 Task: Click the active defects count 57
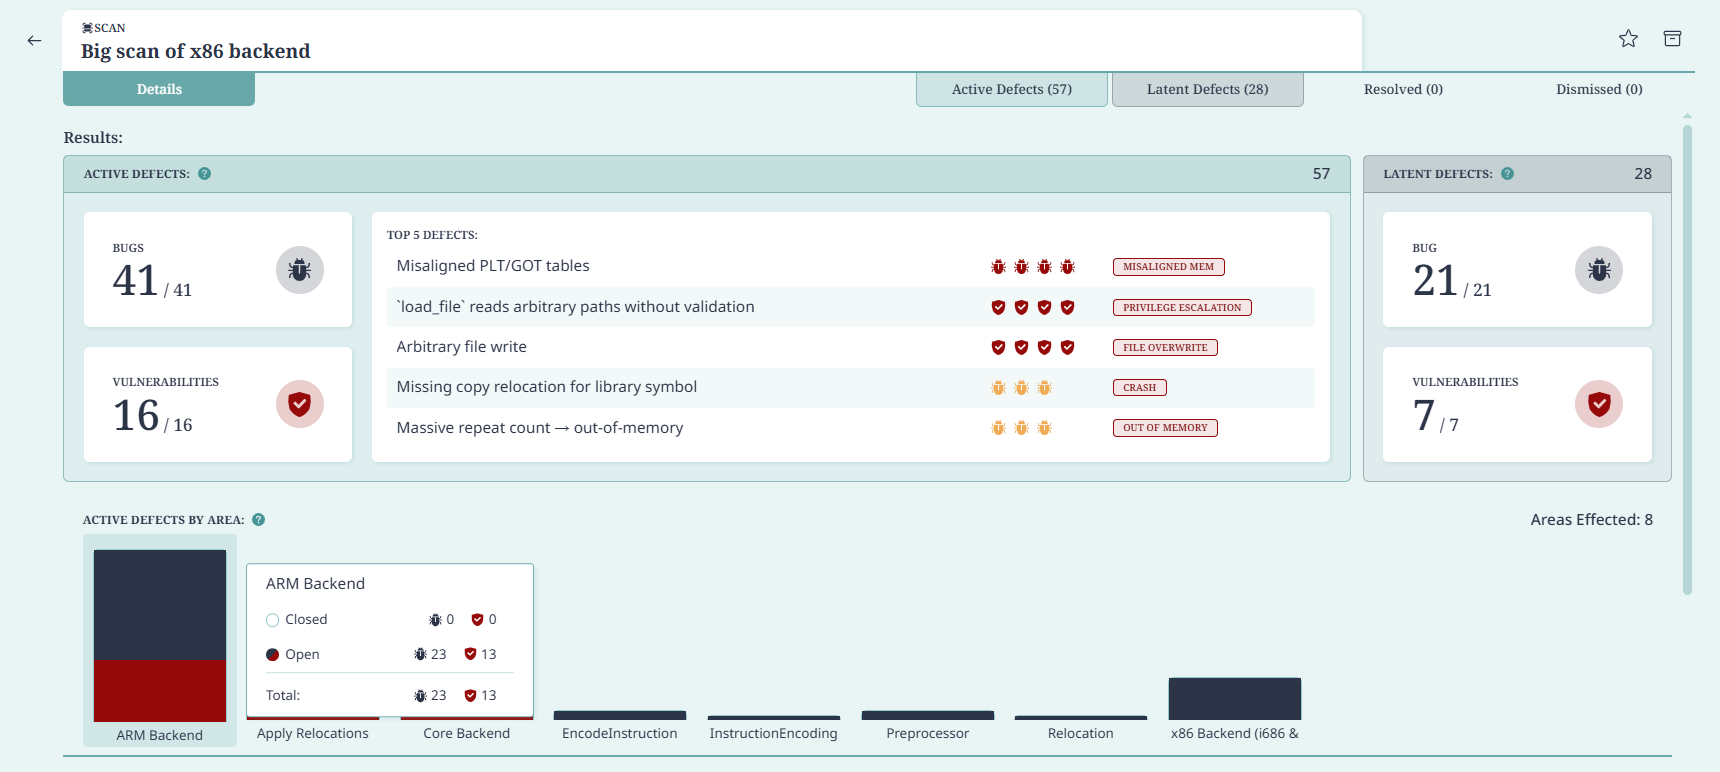coord(1321,174)
